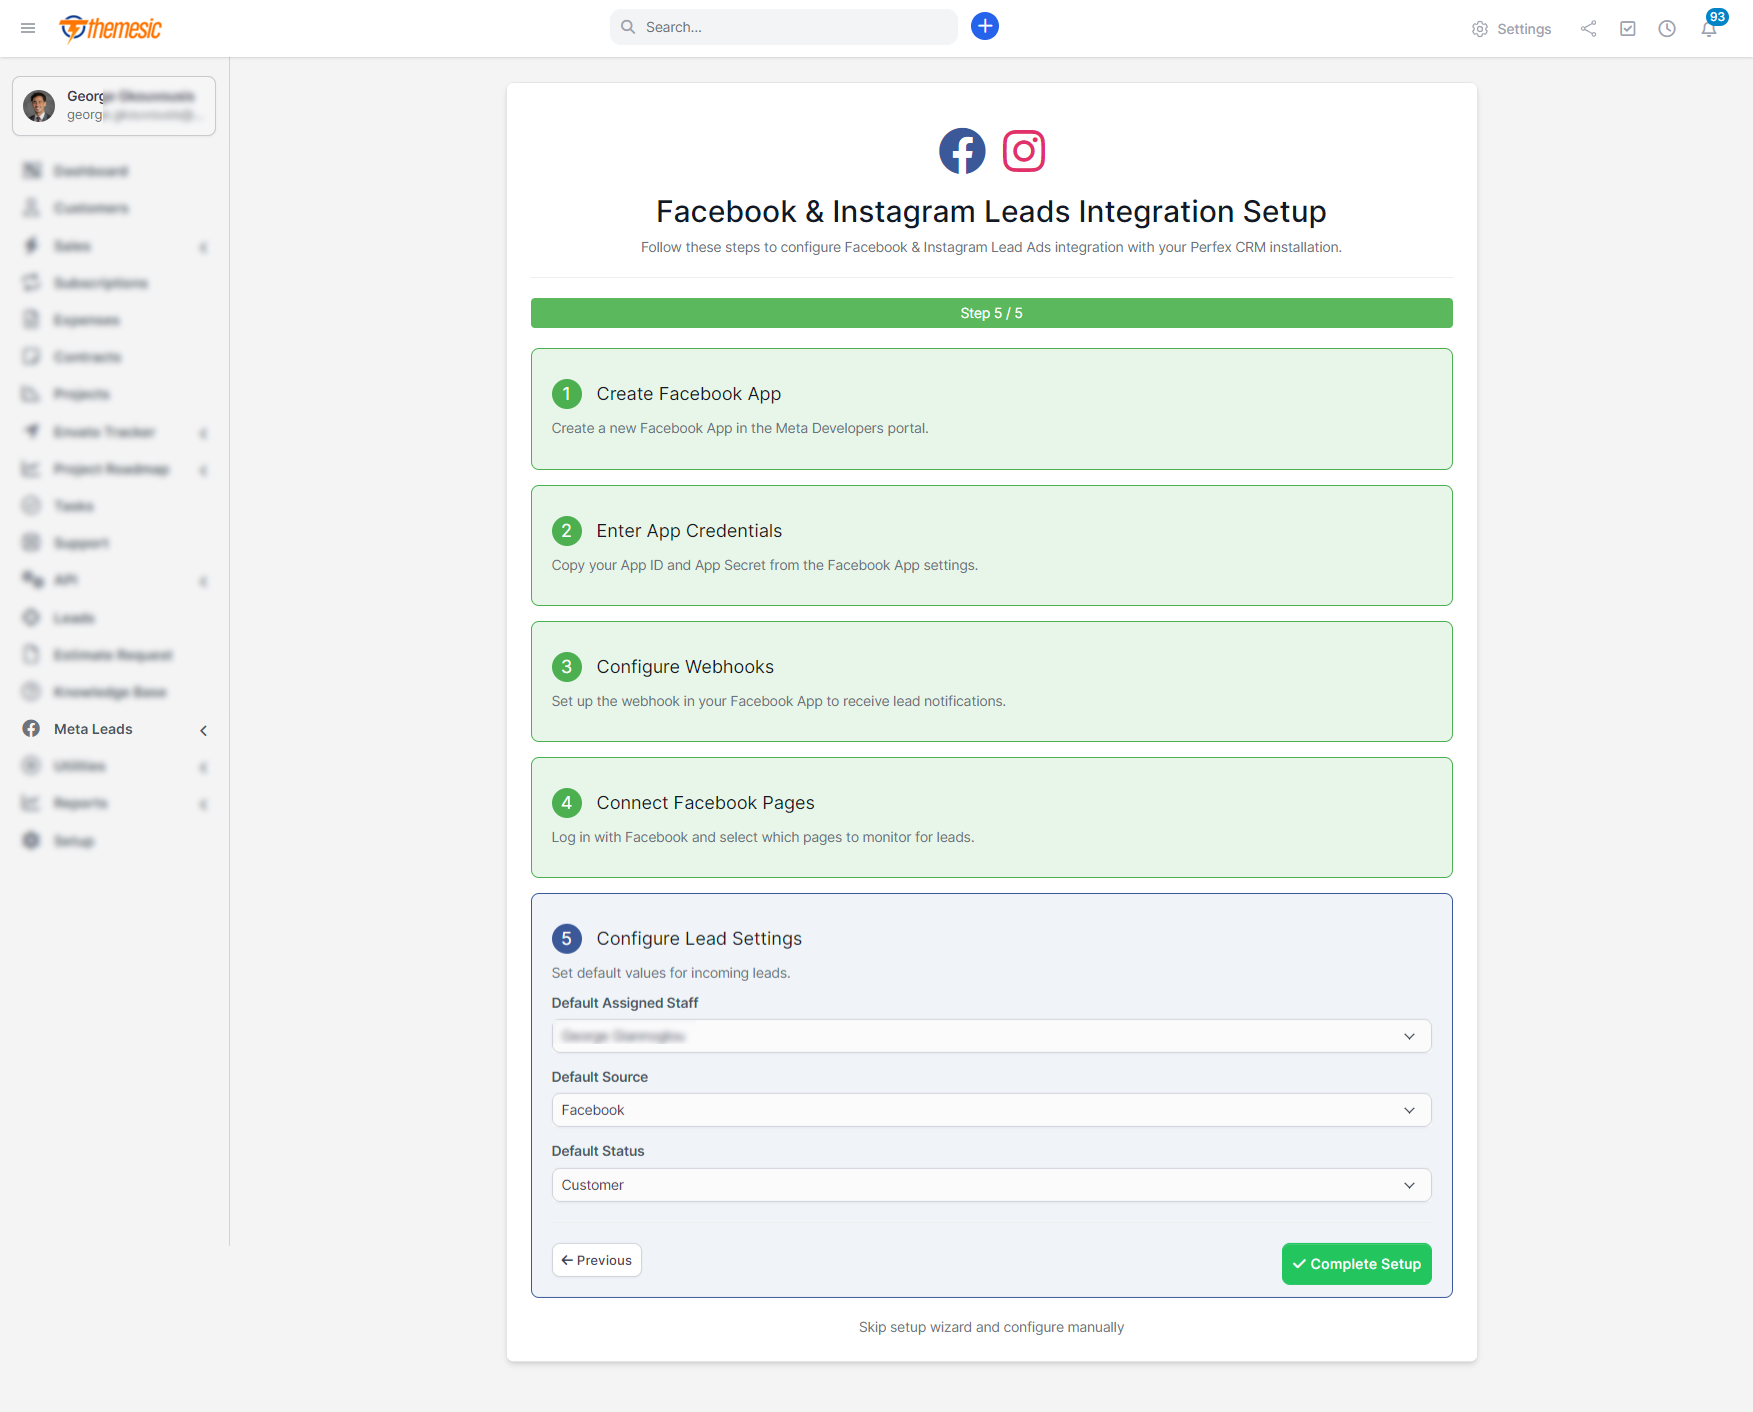Click the share icon in the top bar
The width and height of the screenshot is (1753, 1412).
pos(1588,29)
